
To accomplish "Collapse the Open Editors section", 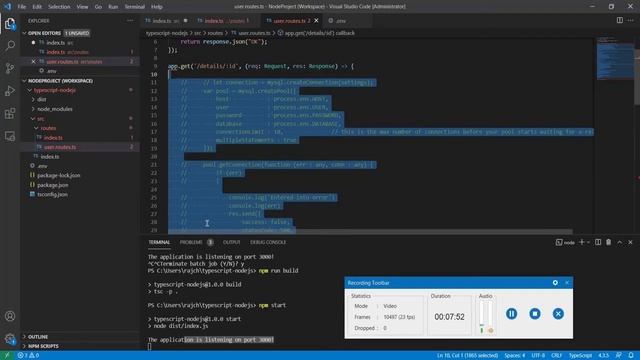I will (24, 33).
